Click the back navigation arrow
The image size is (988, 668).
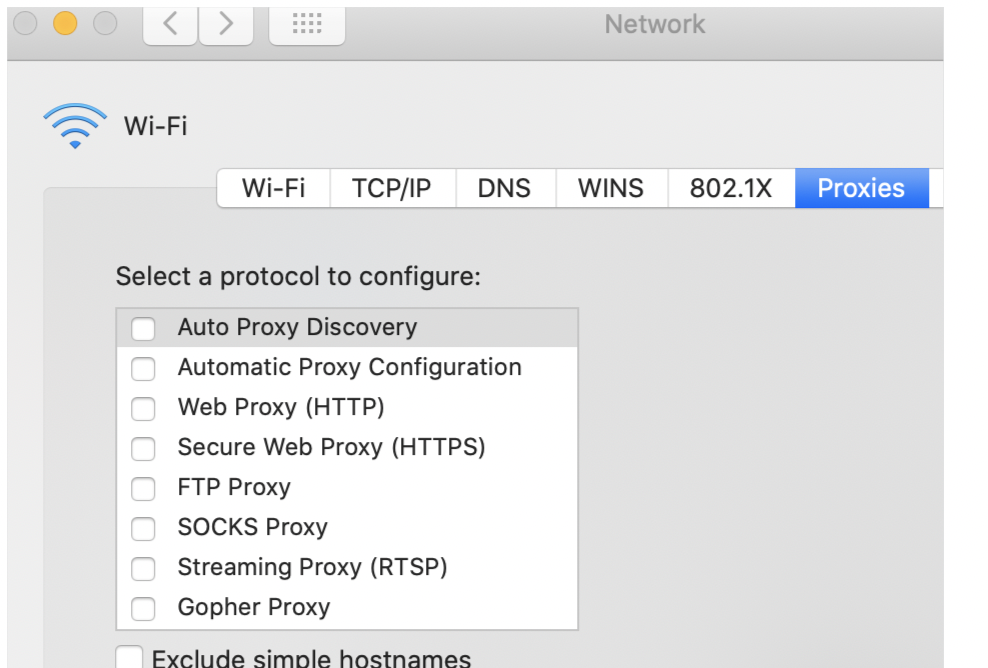(x=171, y=25)
